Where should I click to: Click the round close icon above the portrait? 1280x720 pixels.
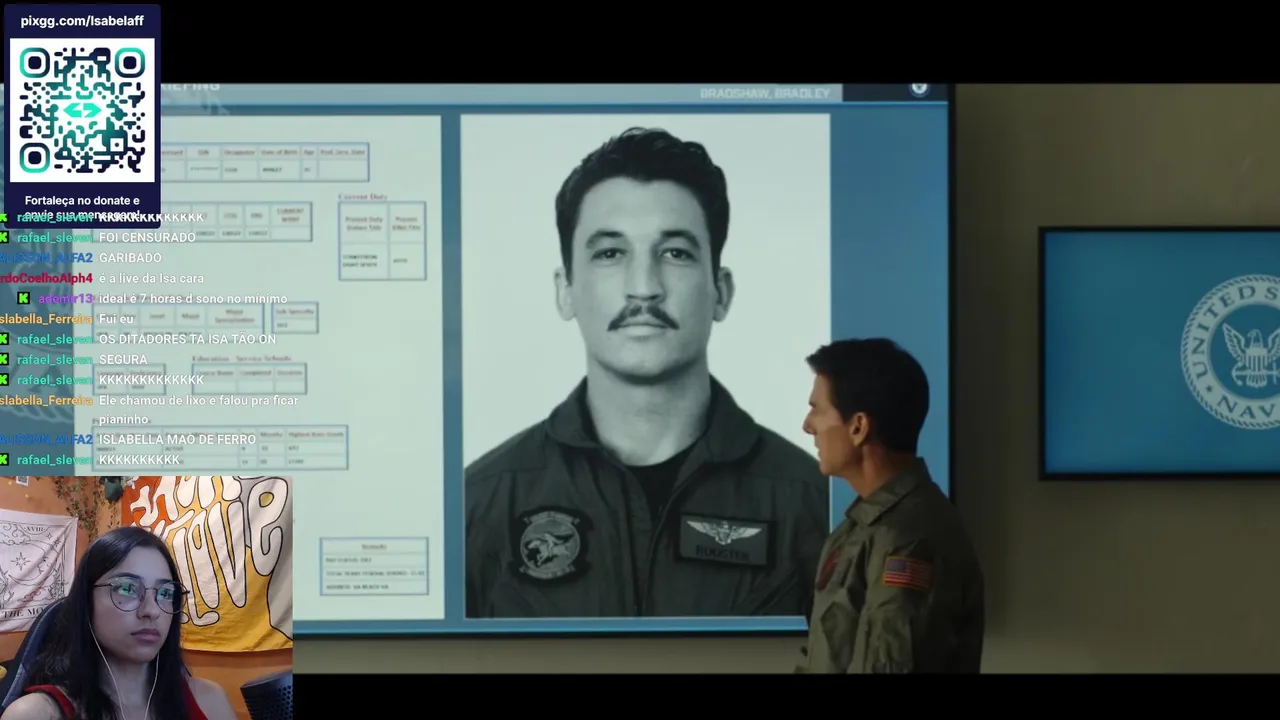coord(919,89)
